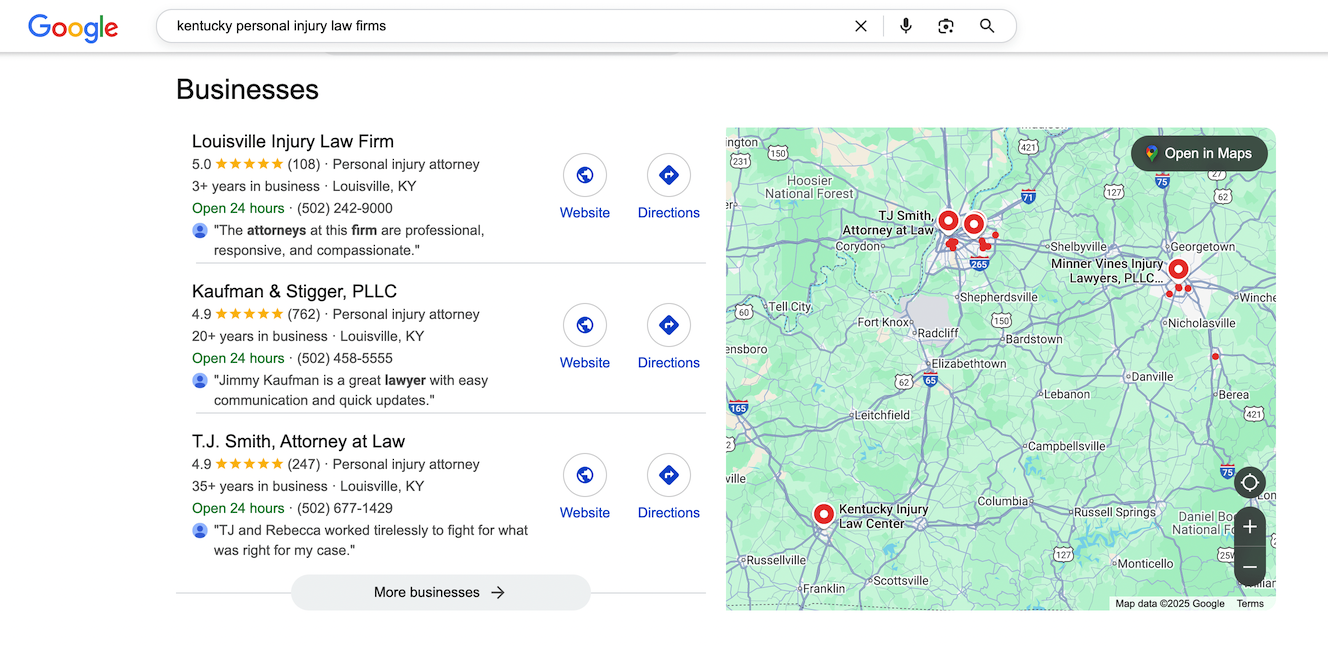The image size is (1328, 649).
Task: Select Kentucky Injury Law Center map pin
Action: [824, 514]
